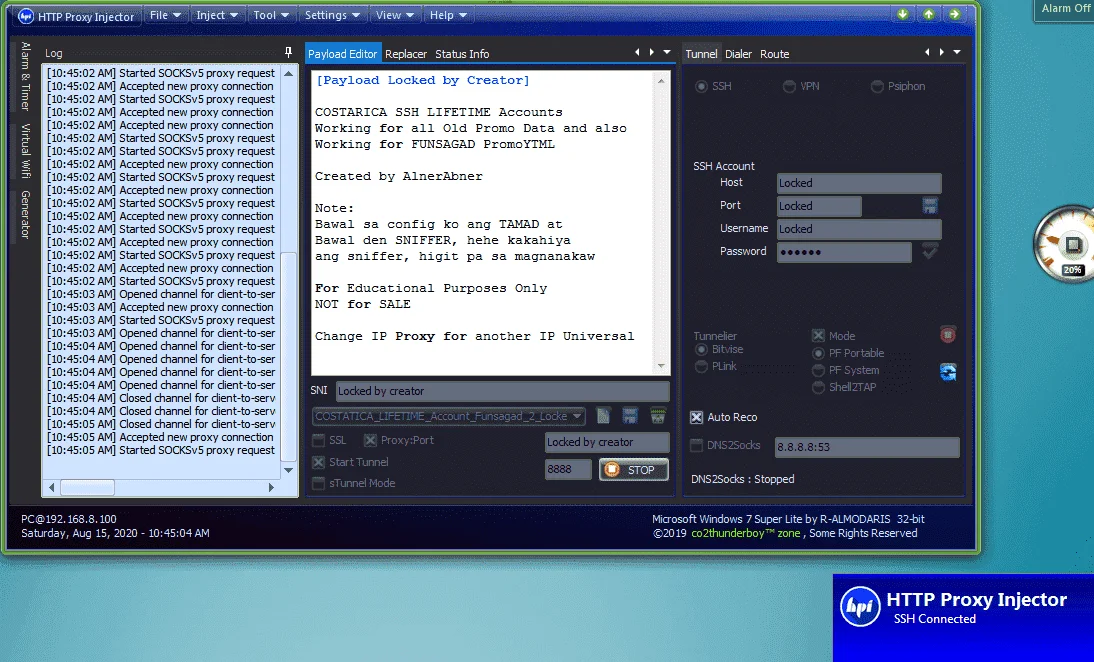
Task: Toggle the Proxy:Port checkbox
Action: 370,440
